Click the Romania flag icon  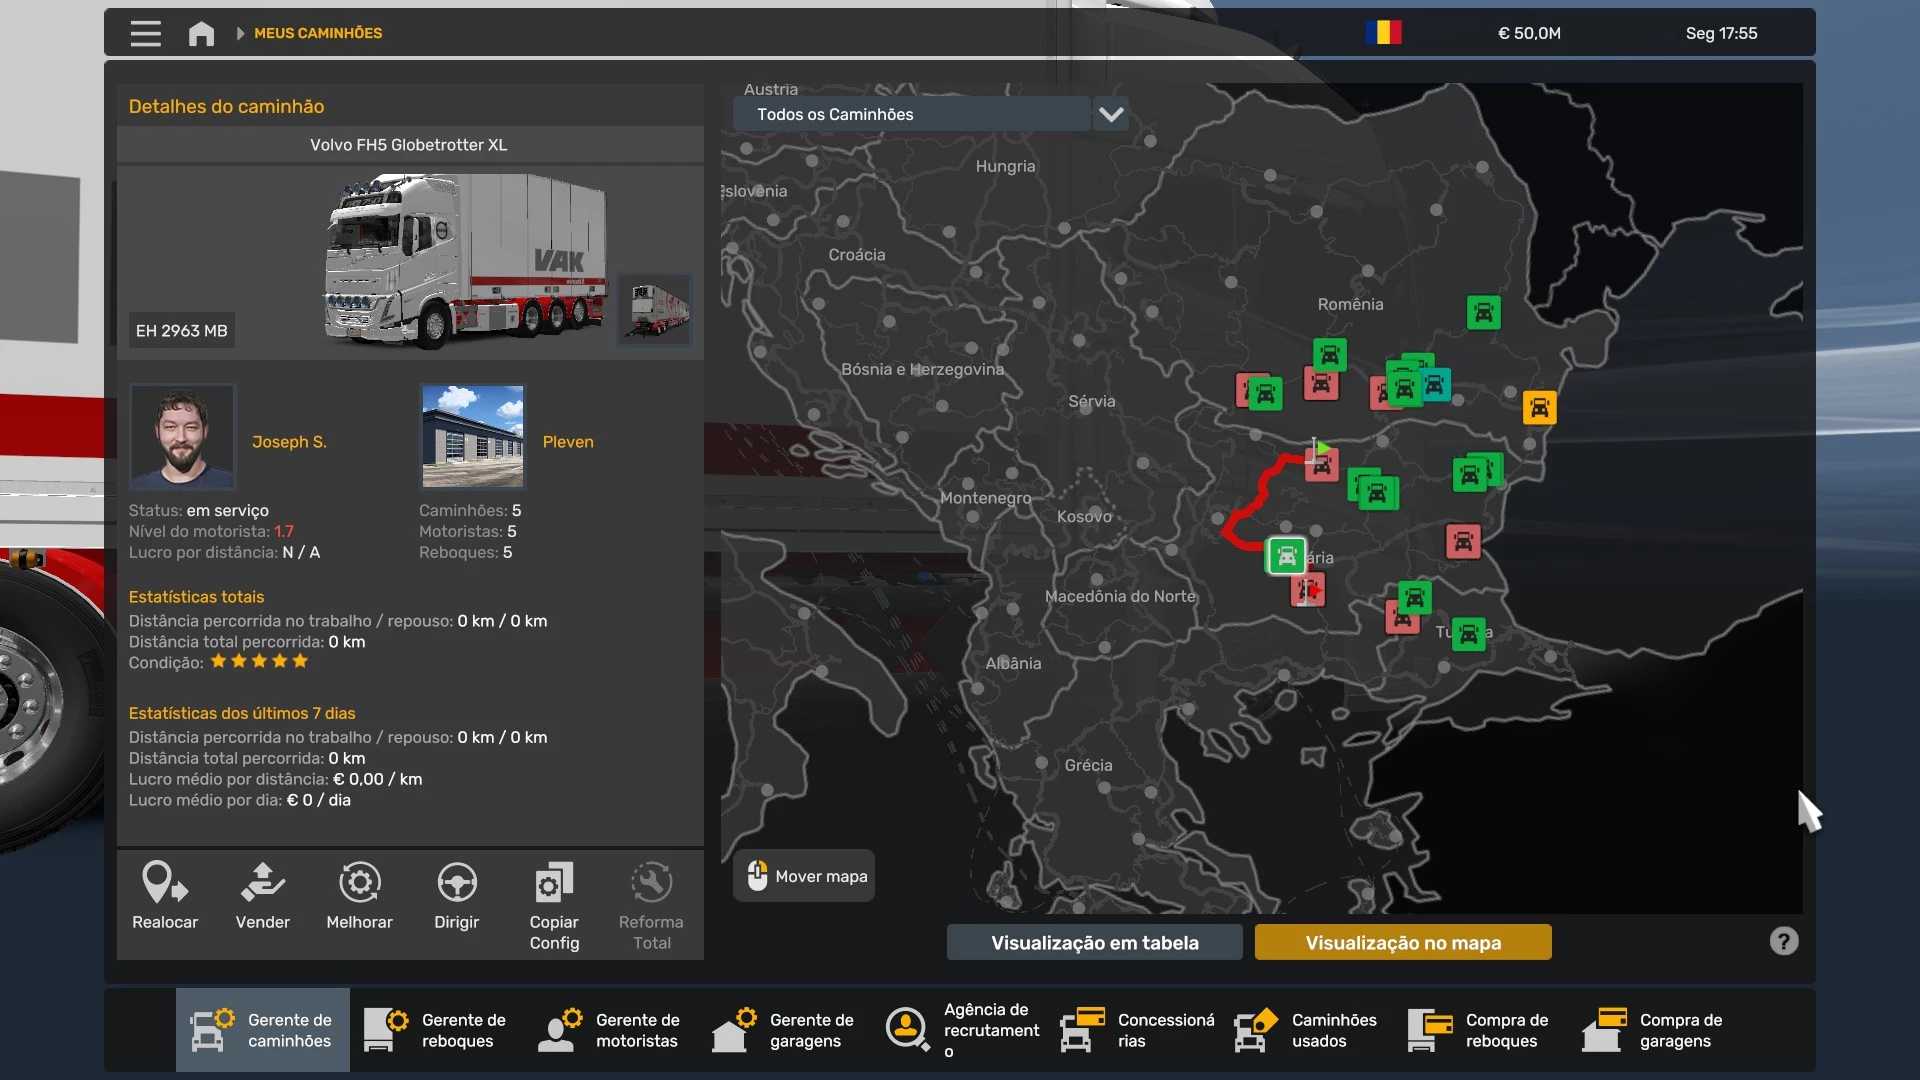tap(1383, 33)
